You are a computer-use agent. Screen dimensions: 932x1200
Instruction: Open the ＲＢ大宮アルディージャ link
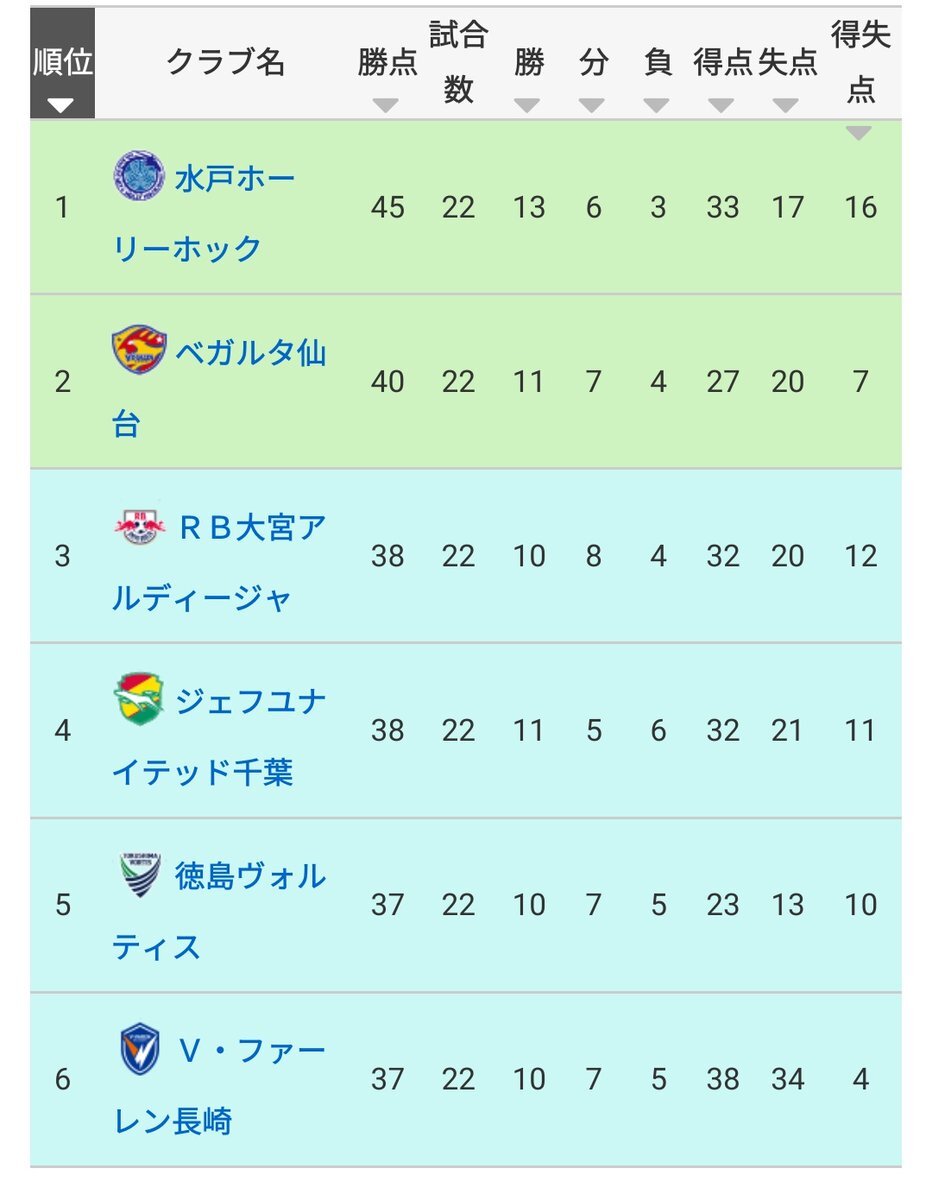pos(220,562)
